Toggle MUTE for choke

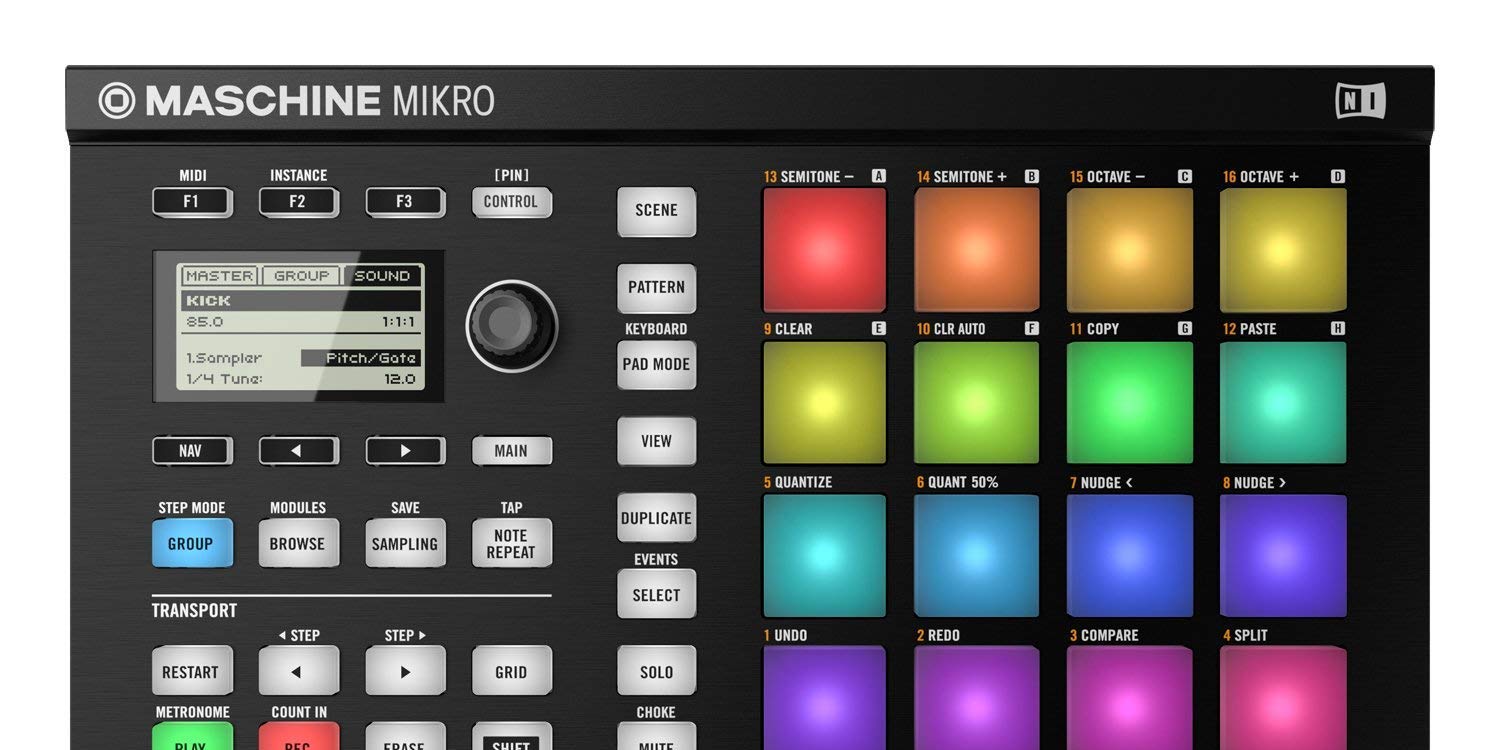click(x=656, y=742)
